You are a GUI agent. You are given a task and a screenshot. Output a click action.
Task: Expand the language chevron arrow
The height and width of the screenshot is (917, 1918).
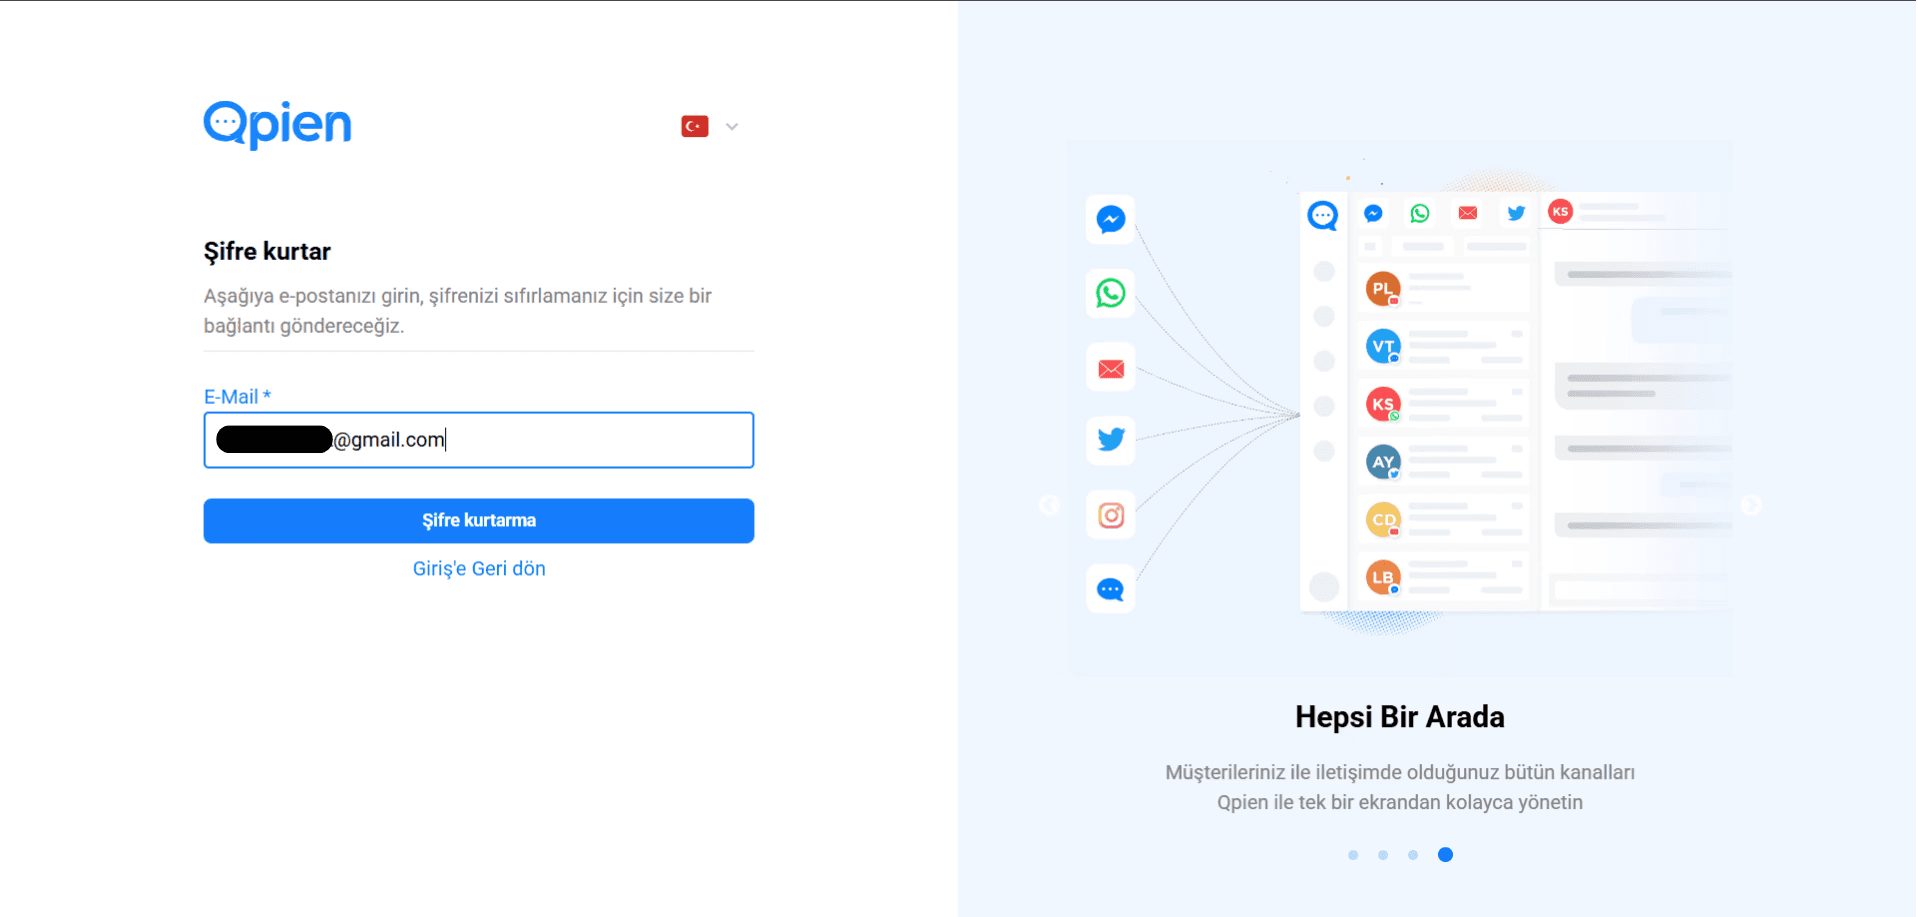[x=732, y=127]
